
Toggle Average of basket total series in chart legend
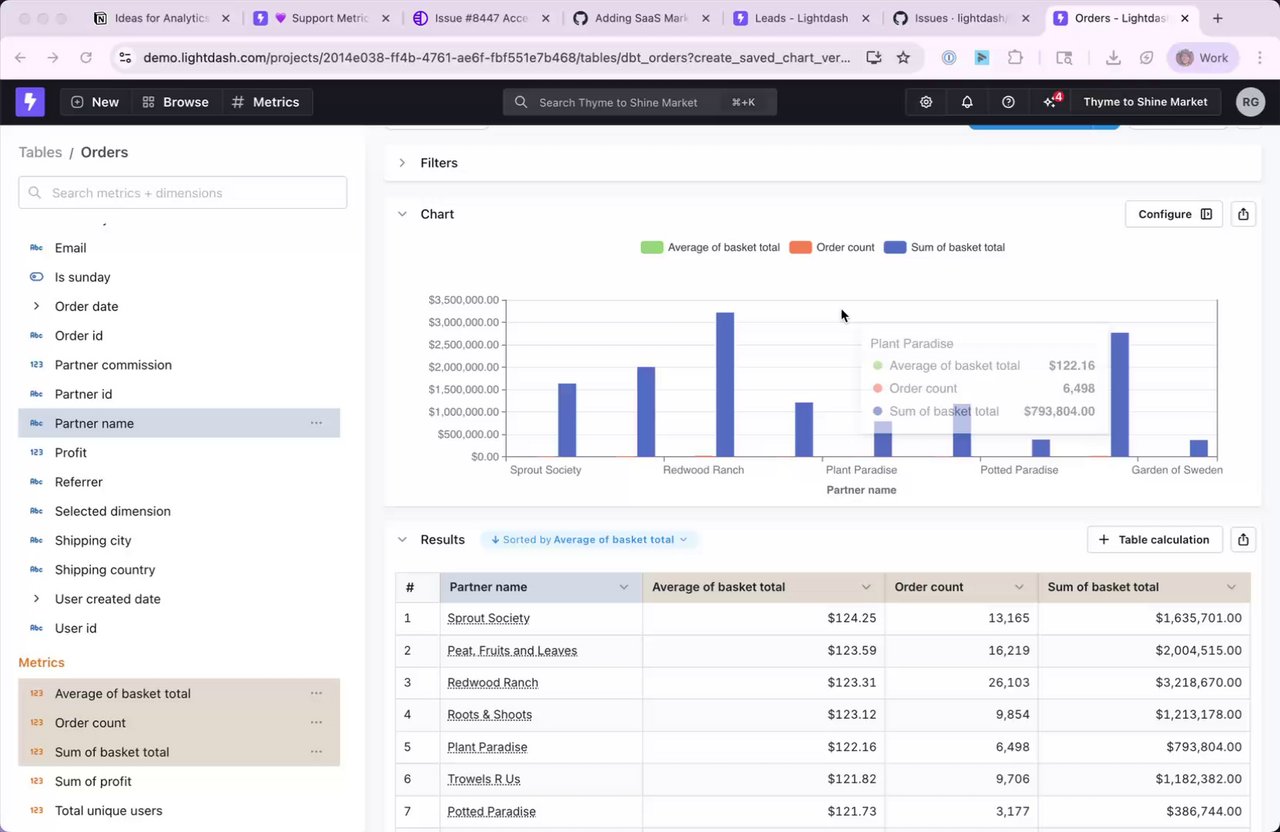click(x=710, y=247)
